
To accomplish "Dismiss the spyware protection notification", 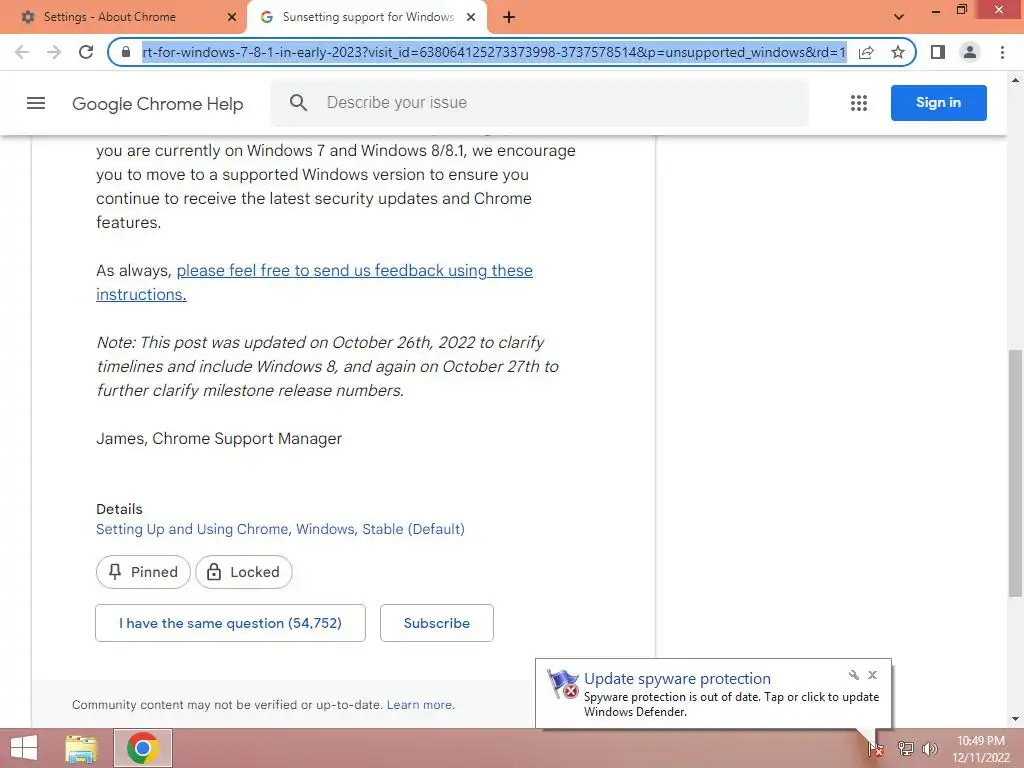I will coord(872,675).
